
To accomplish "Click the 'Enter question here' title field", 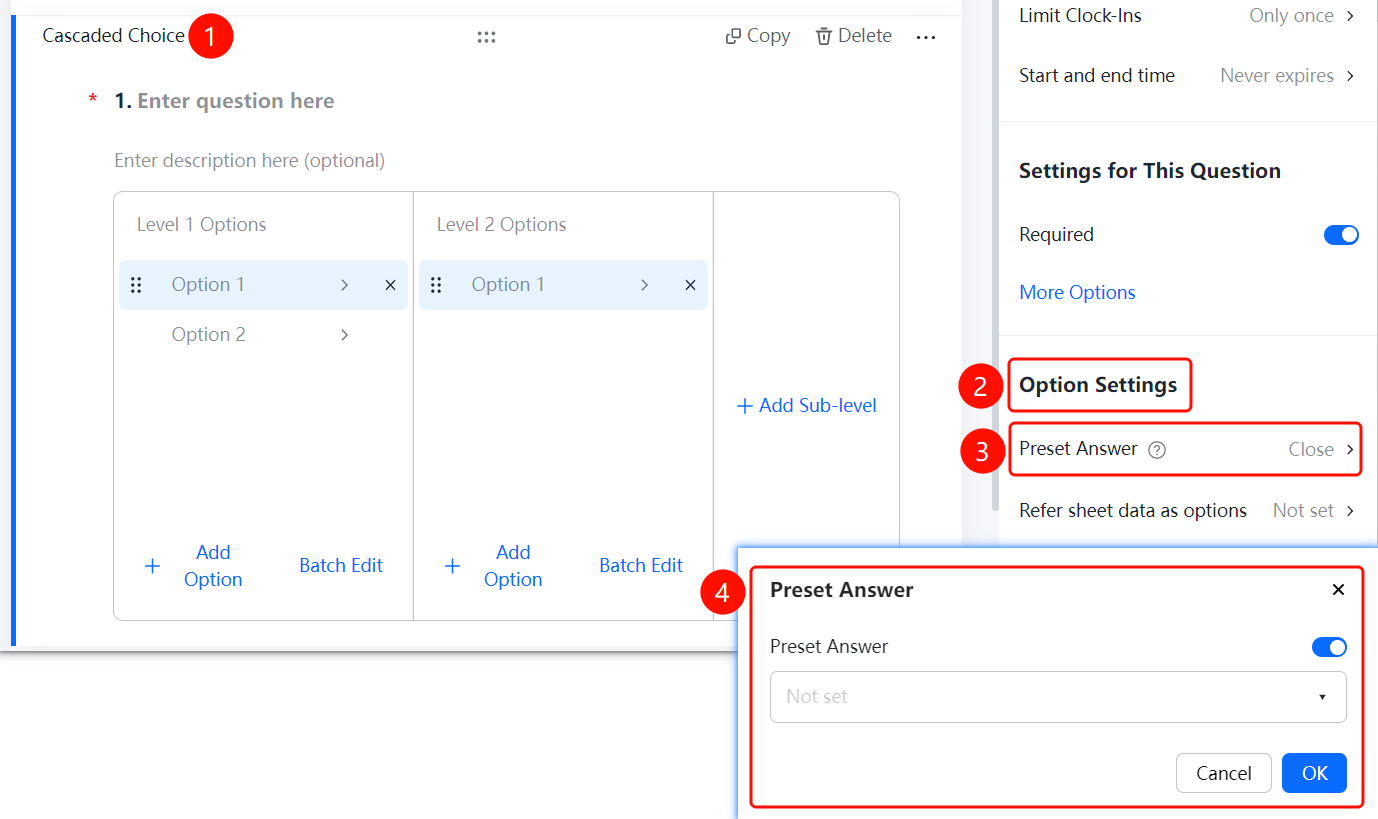I will (236, 101).
